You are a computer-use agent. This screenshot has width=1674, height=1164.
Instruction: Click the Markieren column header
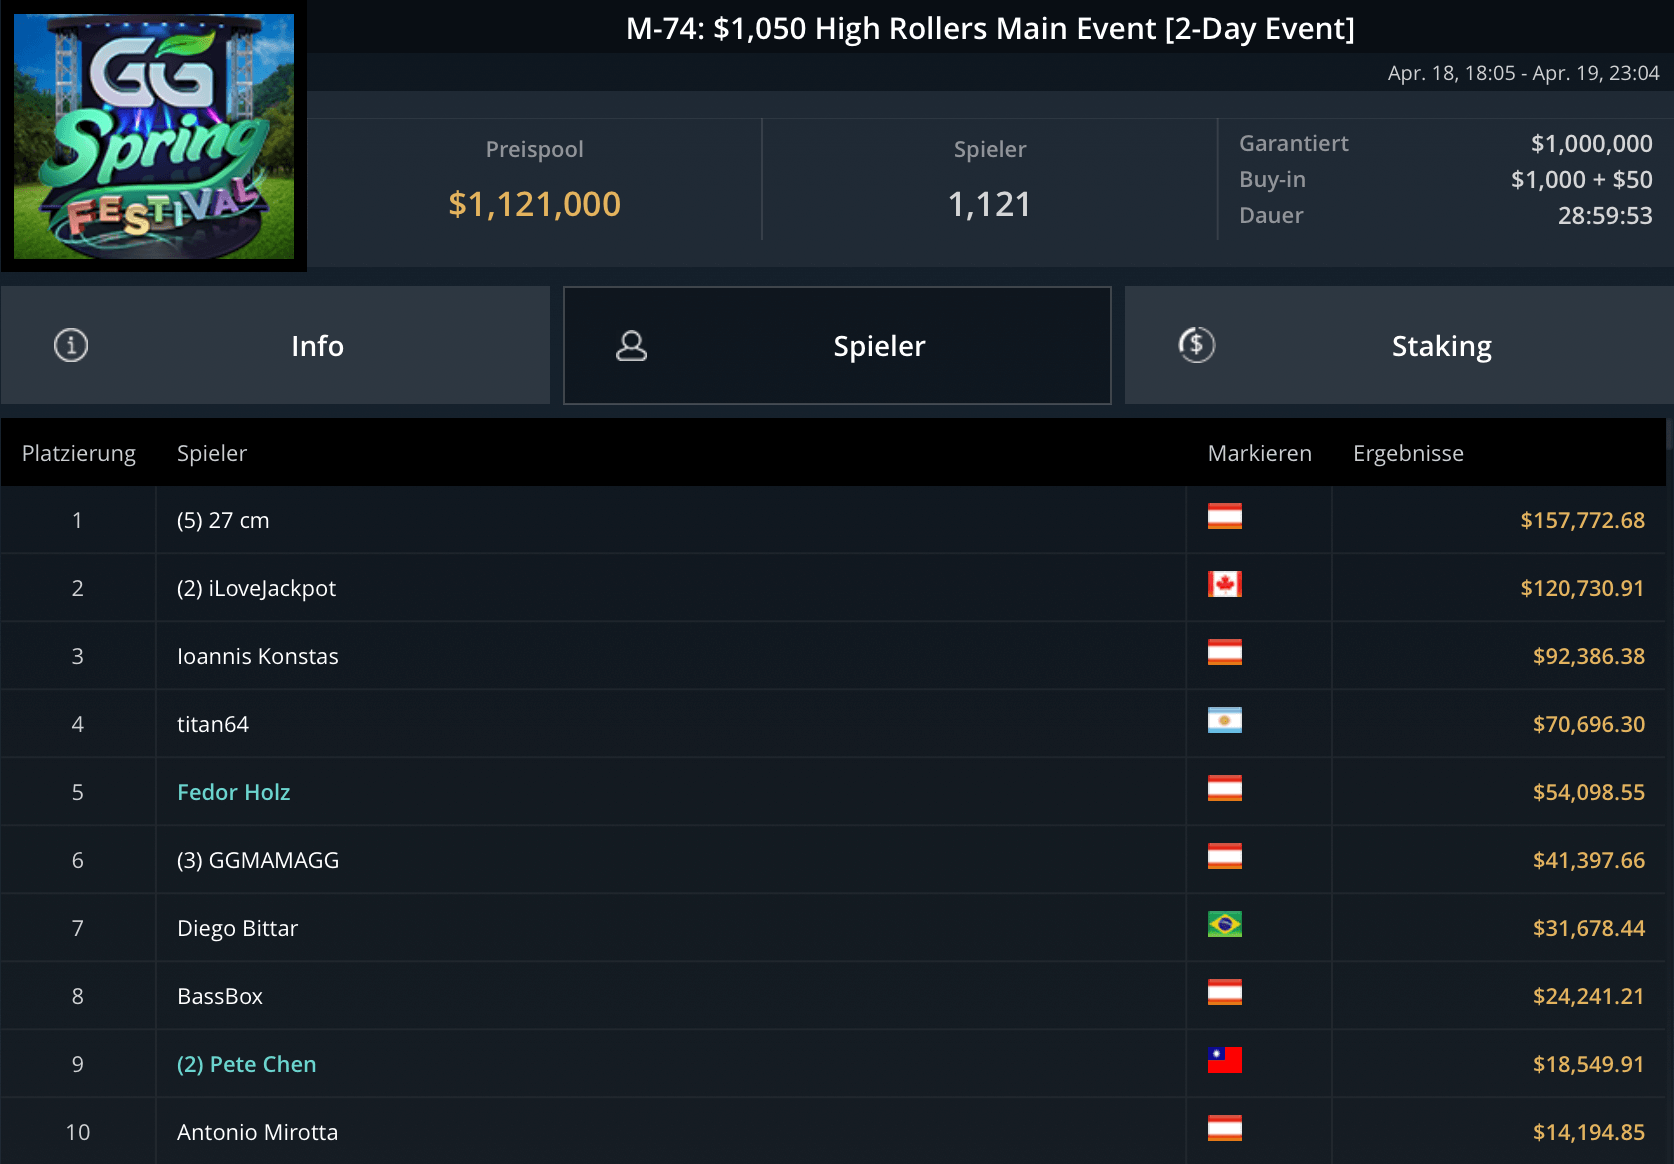tap(1259, 453)
